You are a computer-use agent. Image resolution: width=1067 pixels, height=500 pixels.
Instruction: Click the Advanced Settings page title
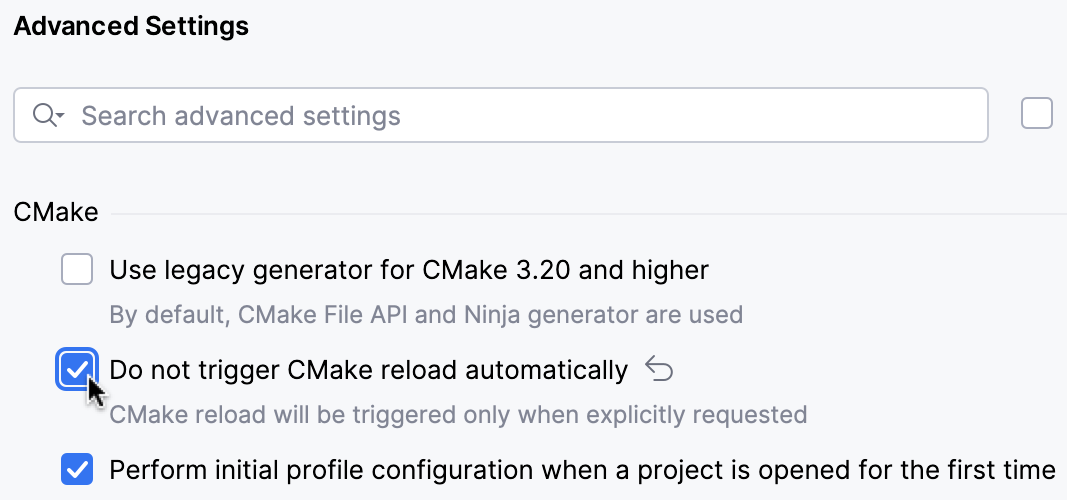click(x=131, y=27)
